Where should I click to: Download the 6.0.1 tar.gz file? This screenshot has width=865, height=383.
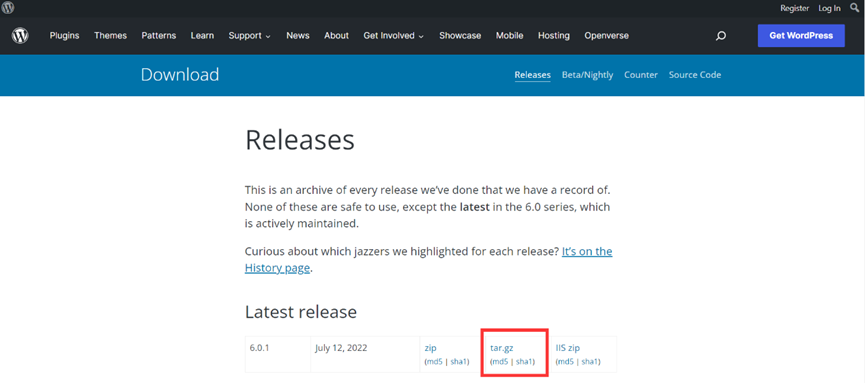501,348
